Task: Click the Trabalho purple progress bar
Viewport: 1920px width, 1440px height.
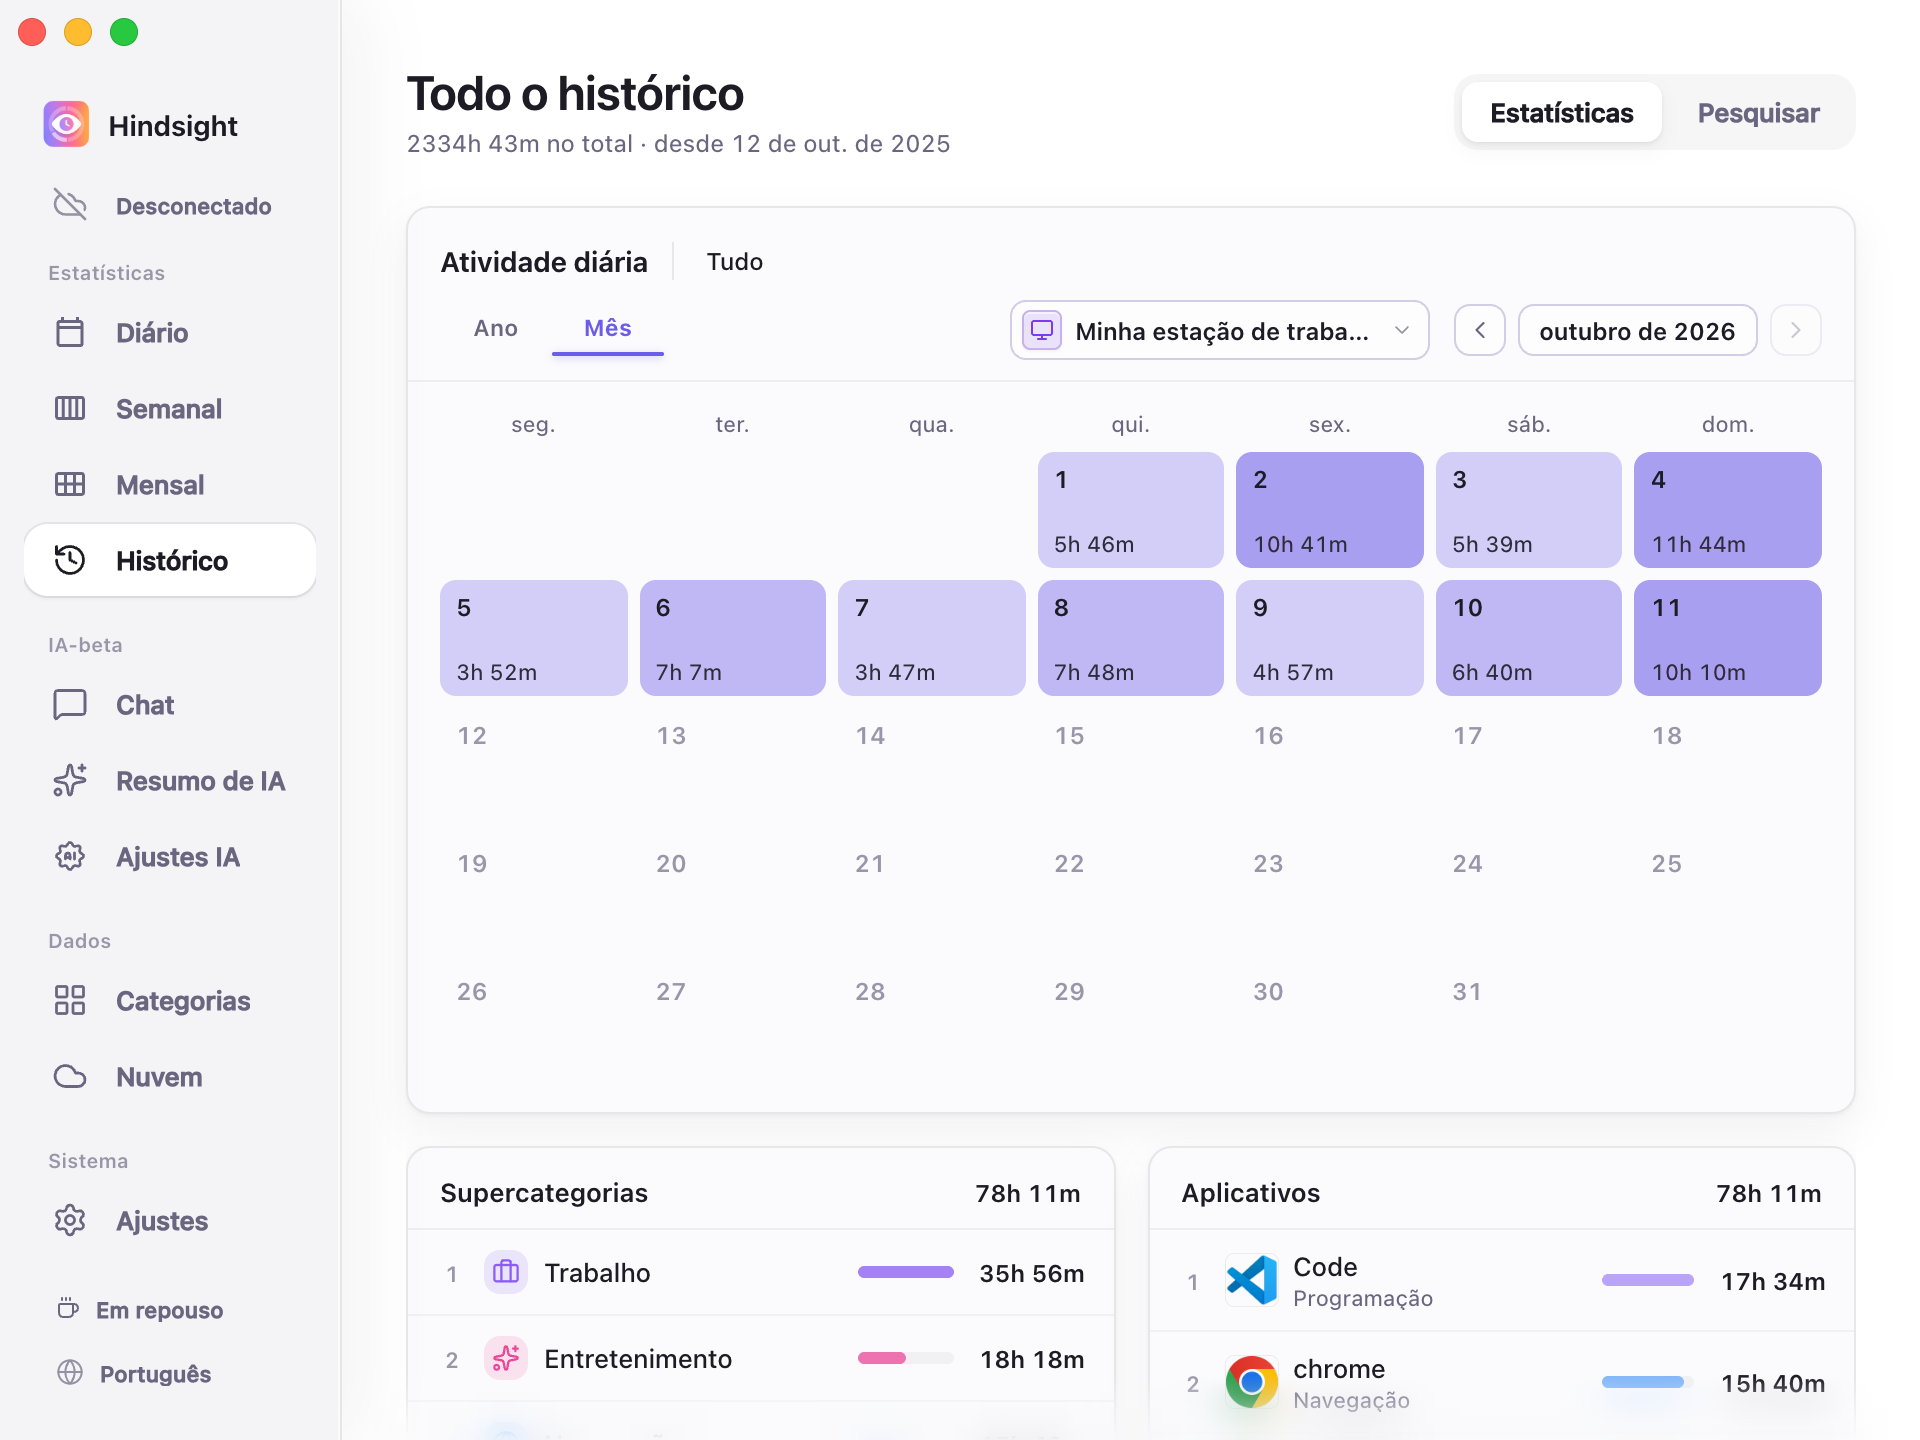Action: pos(906,1272)
